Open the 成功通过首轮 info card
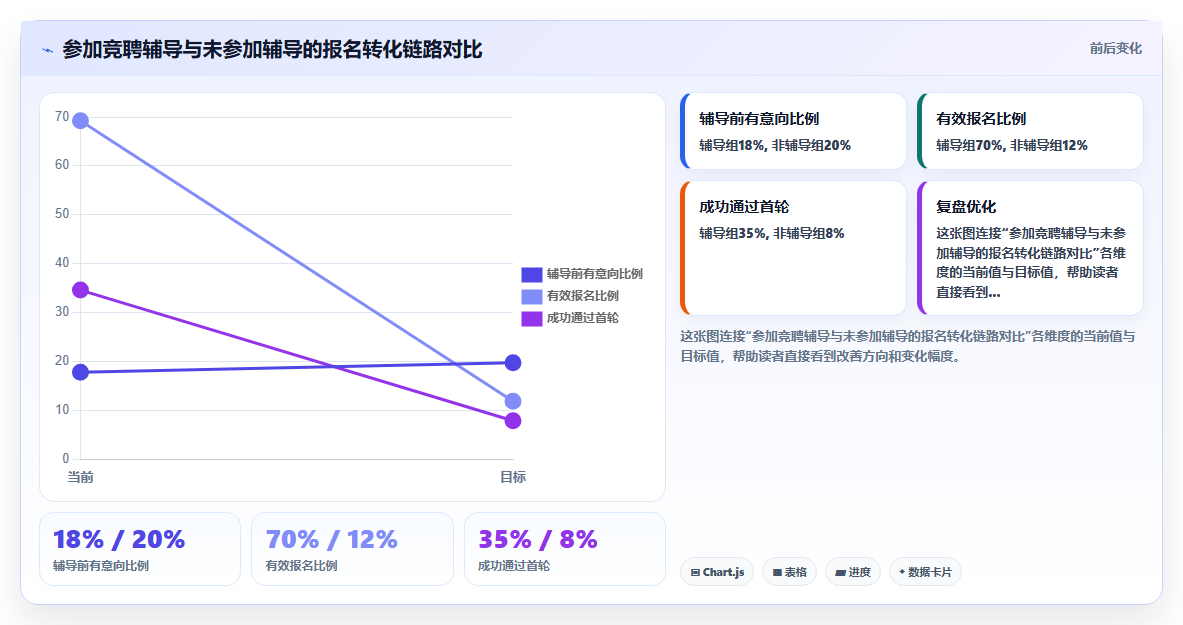 pos(793,248)
